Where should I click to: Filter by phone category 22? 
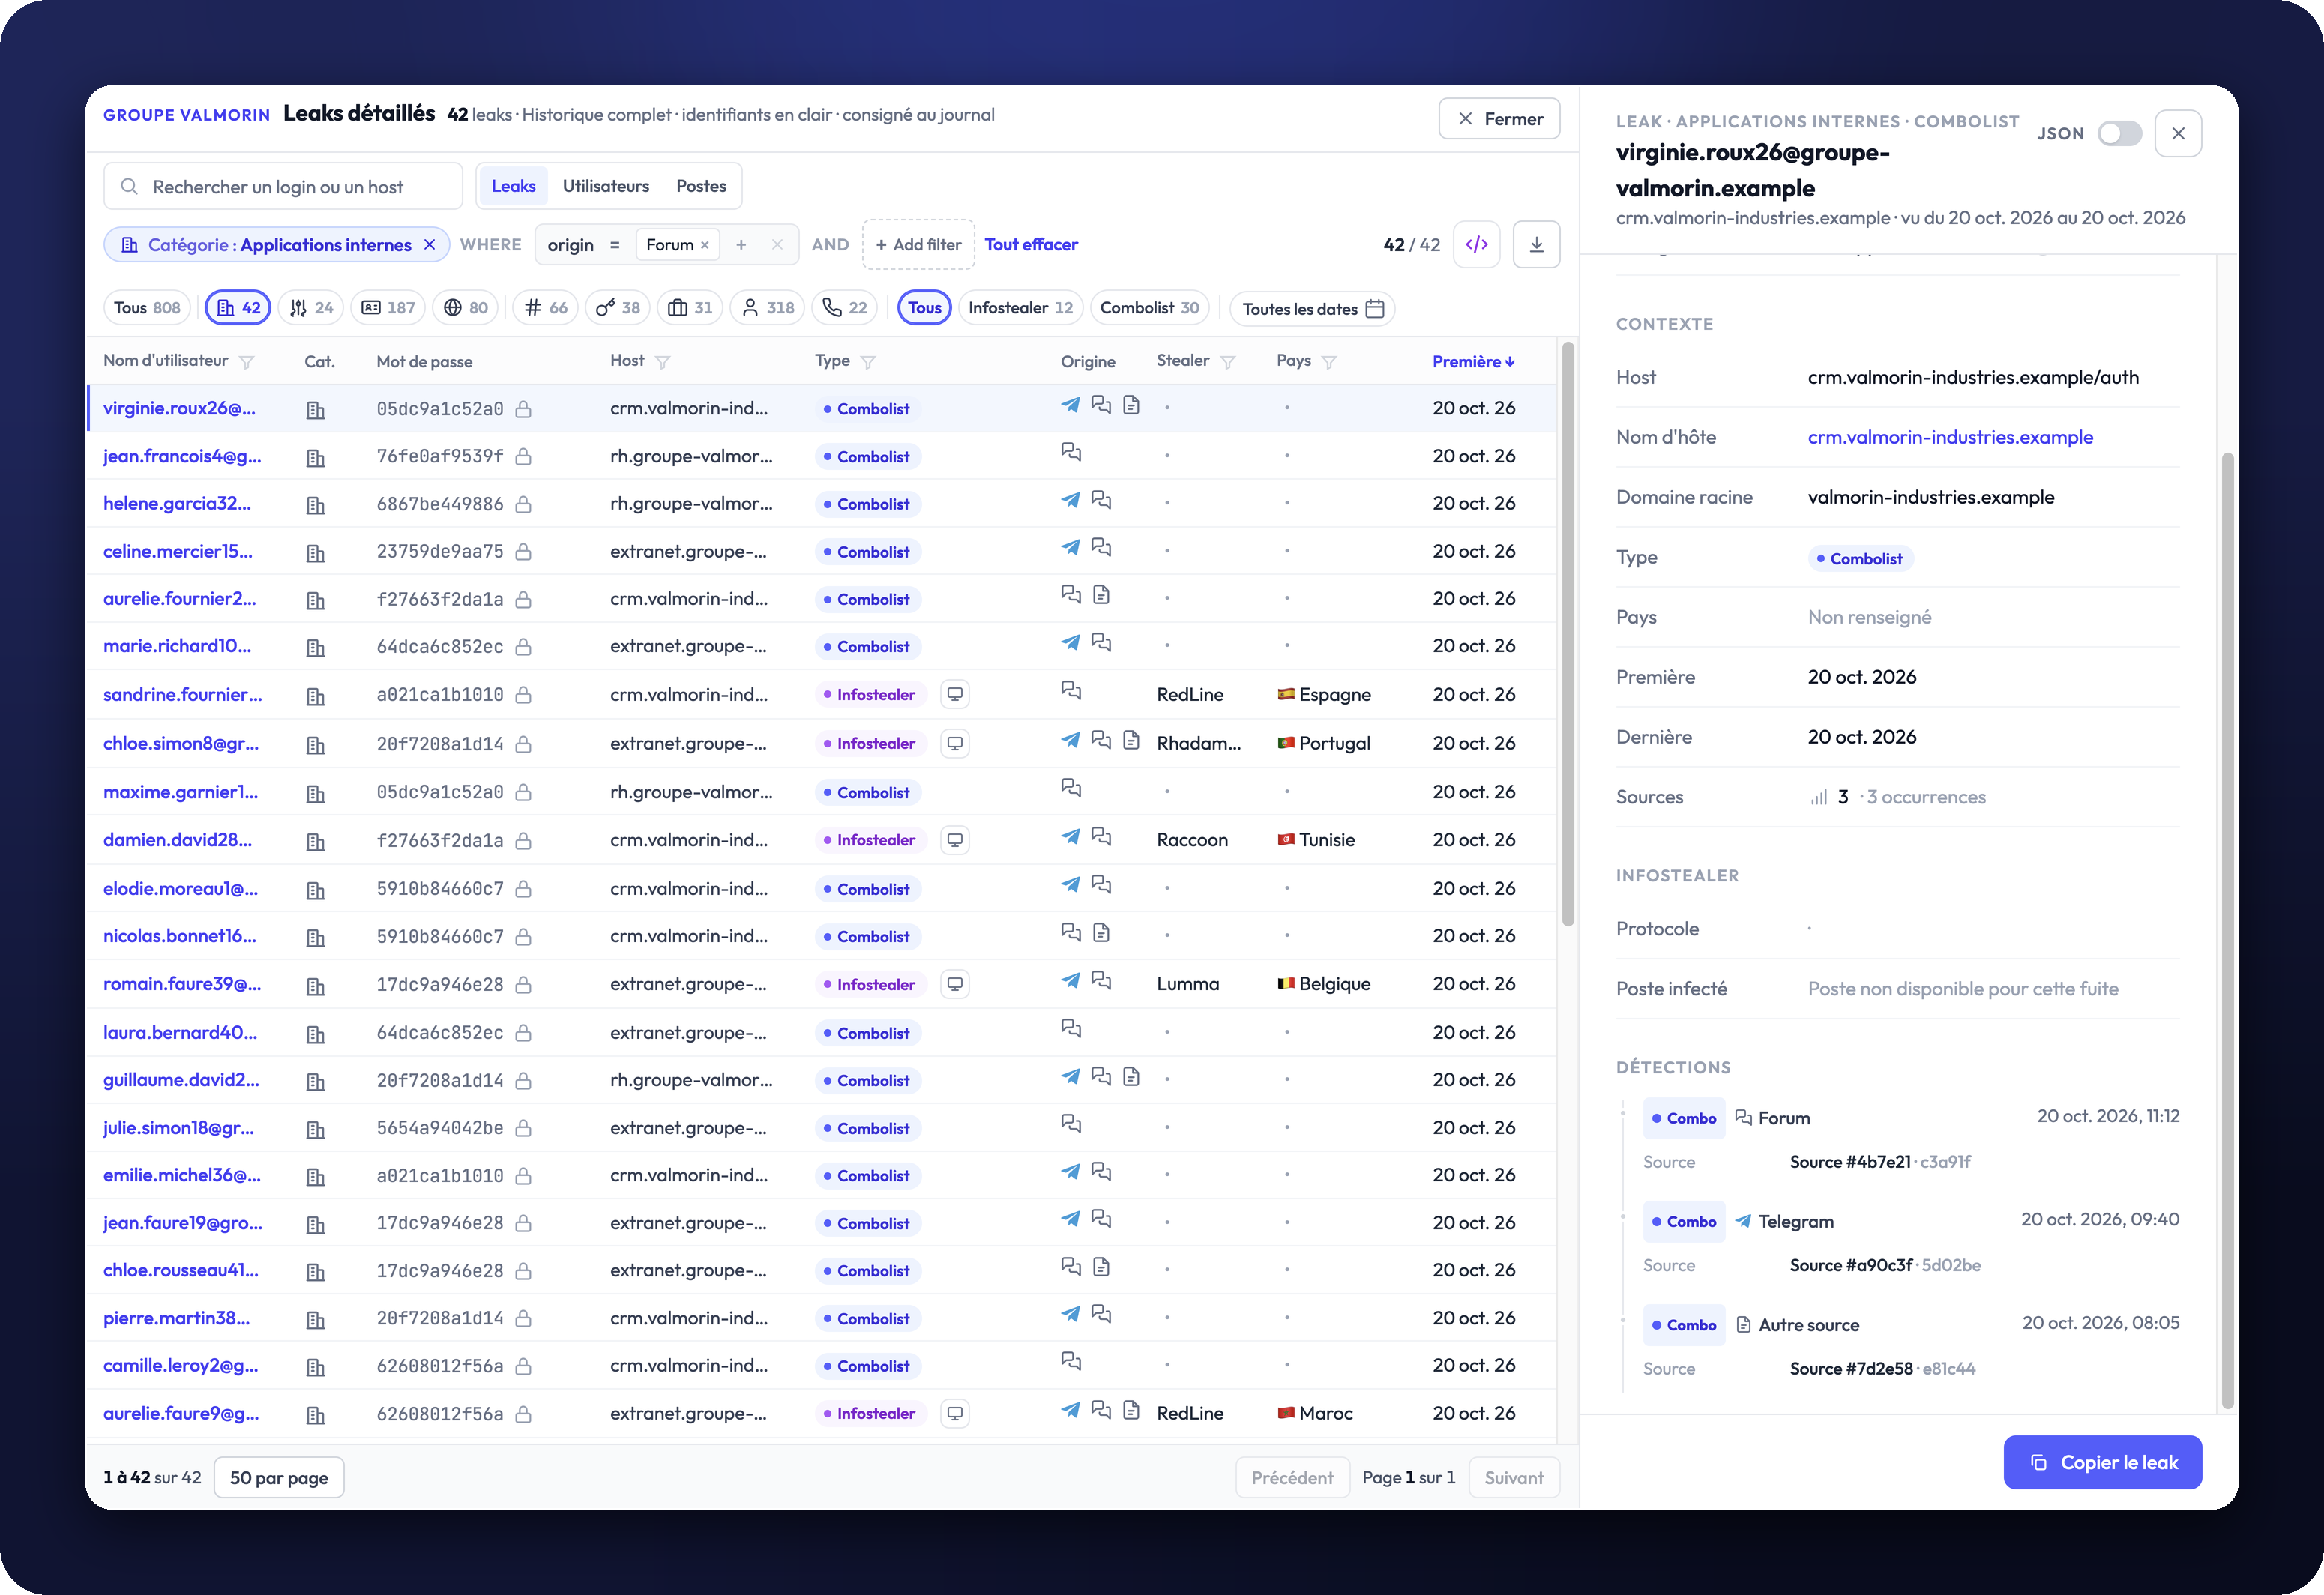[845, 308]
